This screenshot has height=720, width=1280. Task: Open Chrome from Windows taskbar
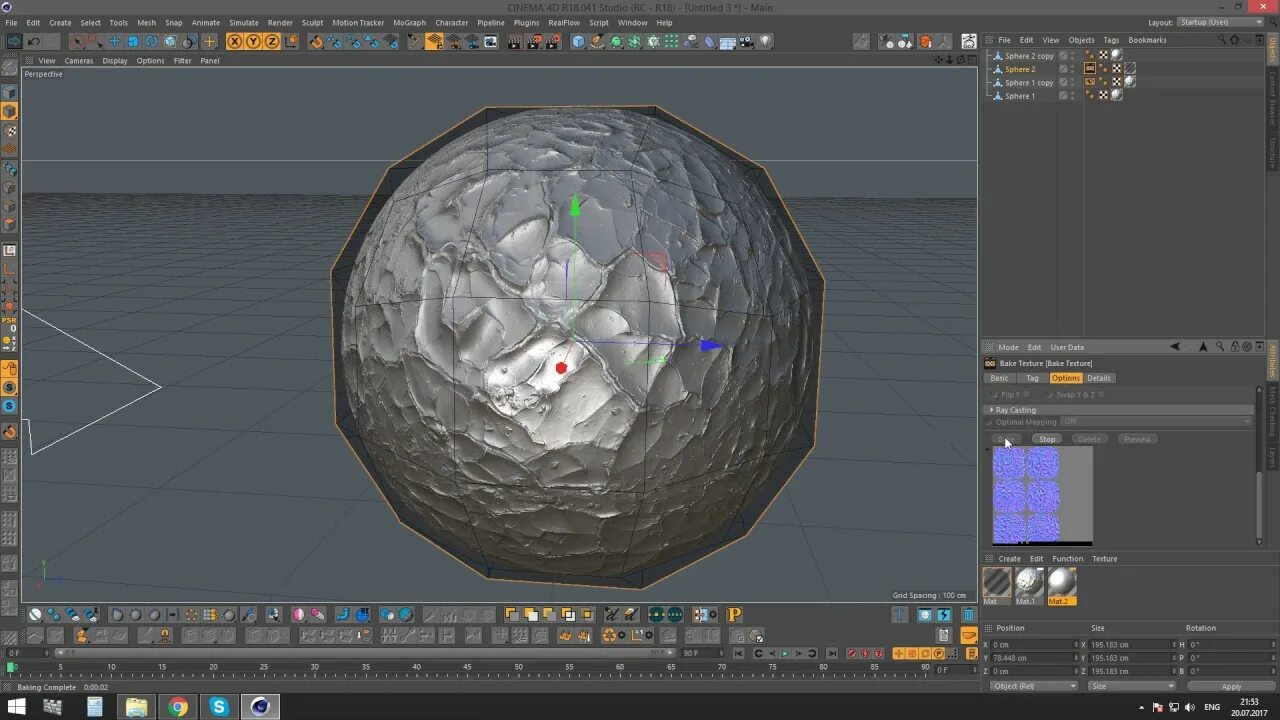tap(178, 707)
